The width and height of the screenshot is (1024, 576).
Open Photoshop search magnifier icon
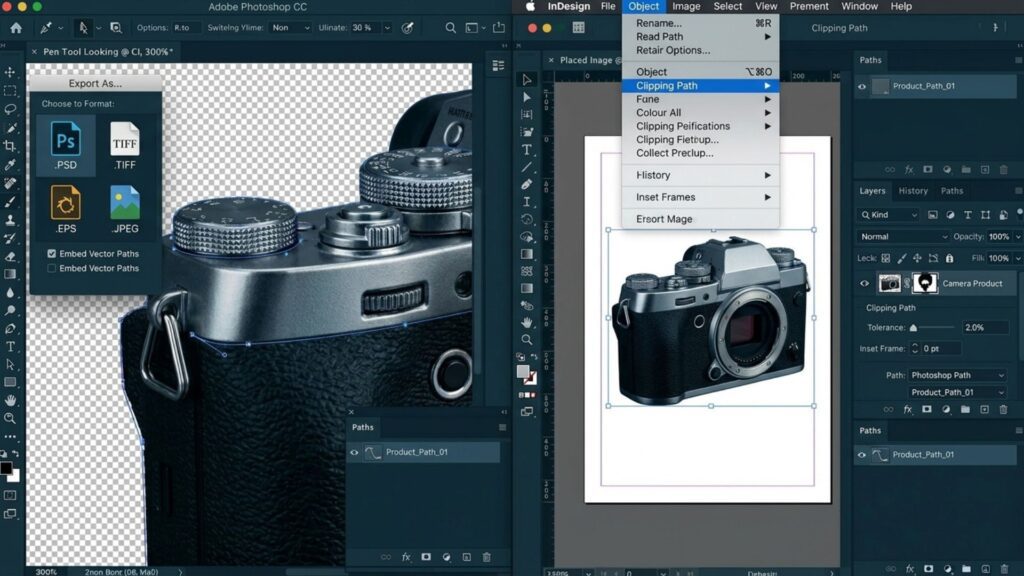coord(451,28)
